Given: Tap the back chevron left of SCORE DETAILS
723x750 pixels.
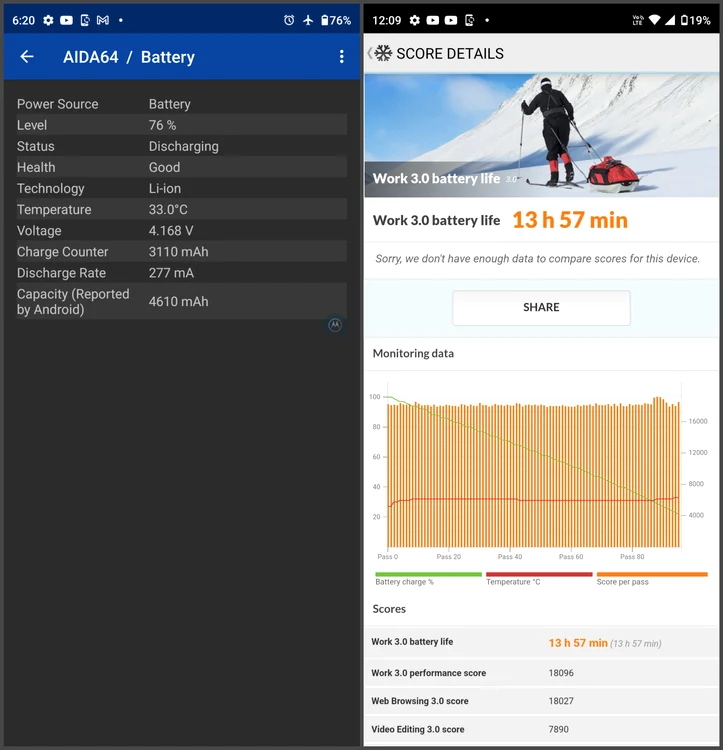Looking at the screenshot, I should 369,53.
